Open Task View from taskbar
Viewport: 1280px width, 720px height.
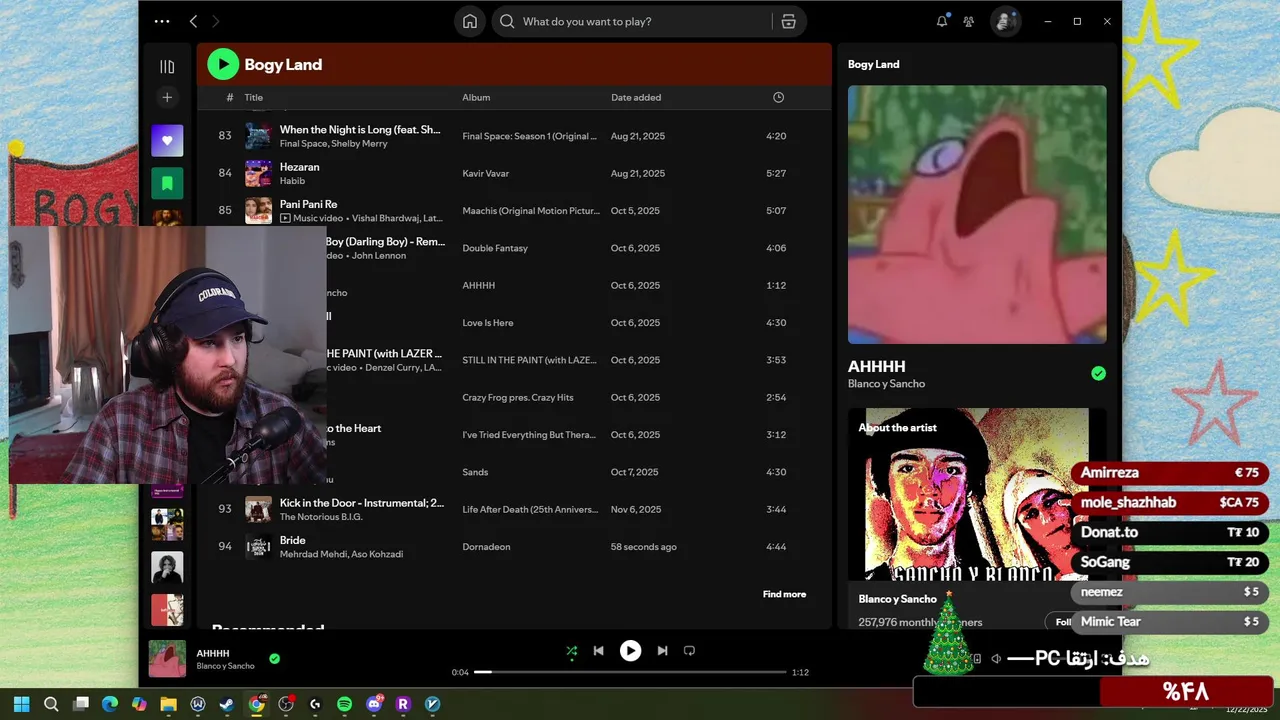pos(81,704)
